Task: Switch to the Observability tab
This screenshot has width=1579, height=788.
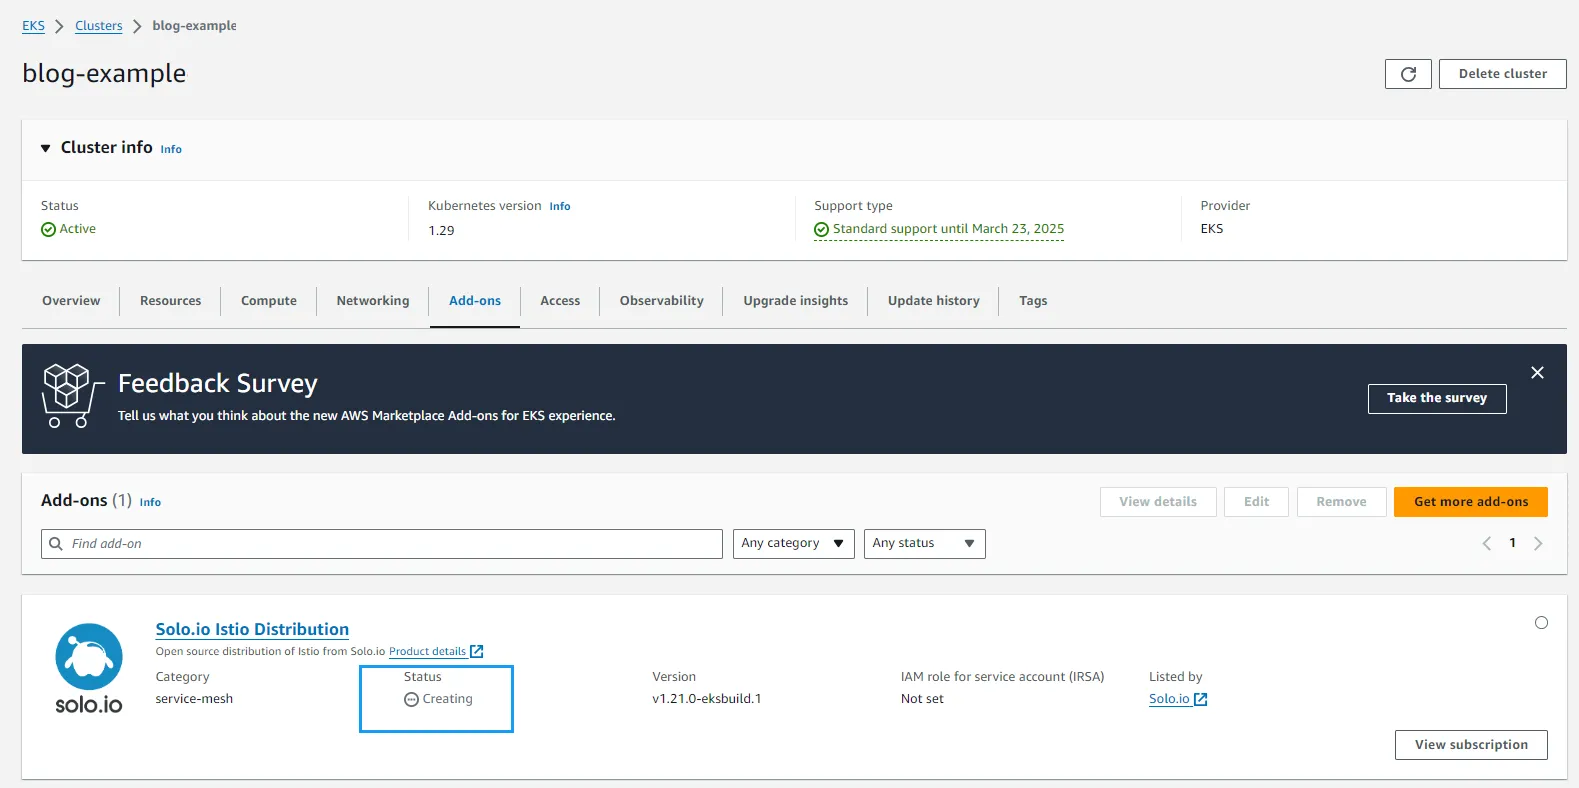Action: coord(661,301)
